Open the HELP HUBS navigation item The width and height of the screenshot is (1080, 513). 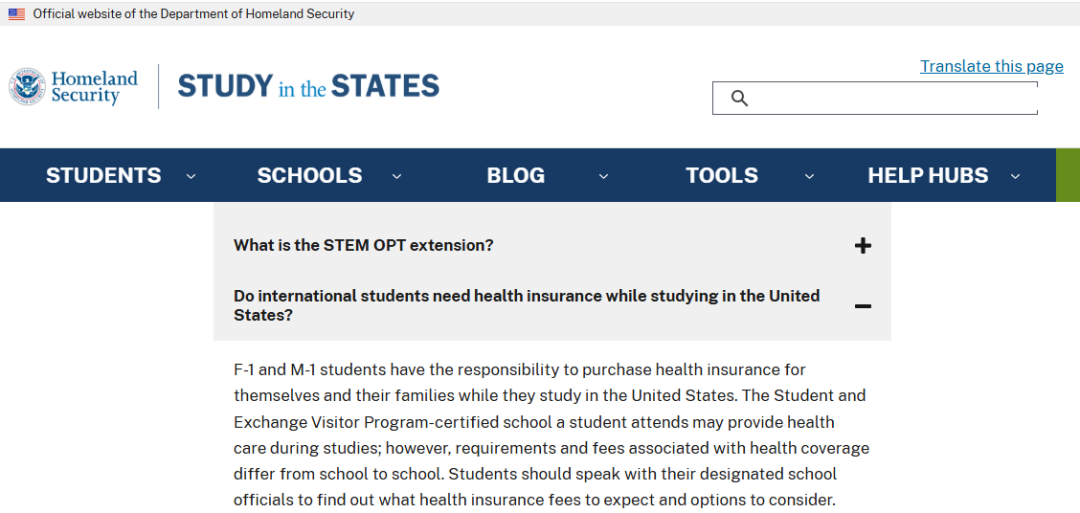click(x=927, y=176)
